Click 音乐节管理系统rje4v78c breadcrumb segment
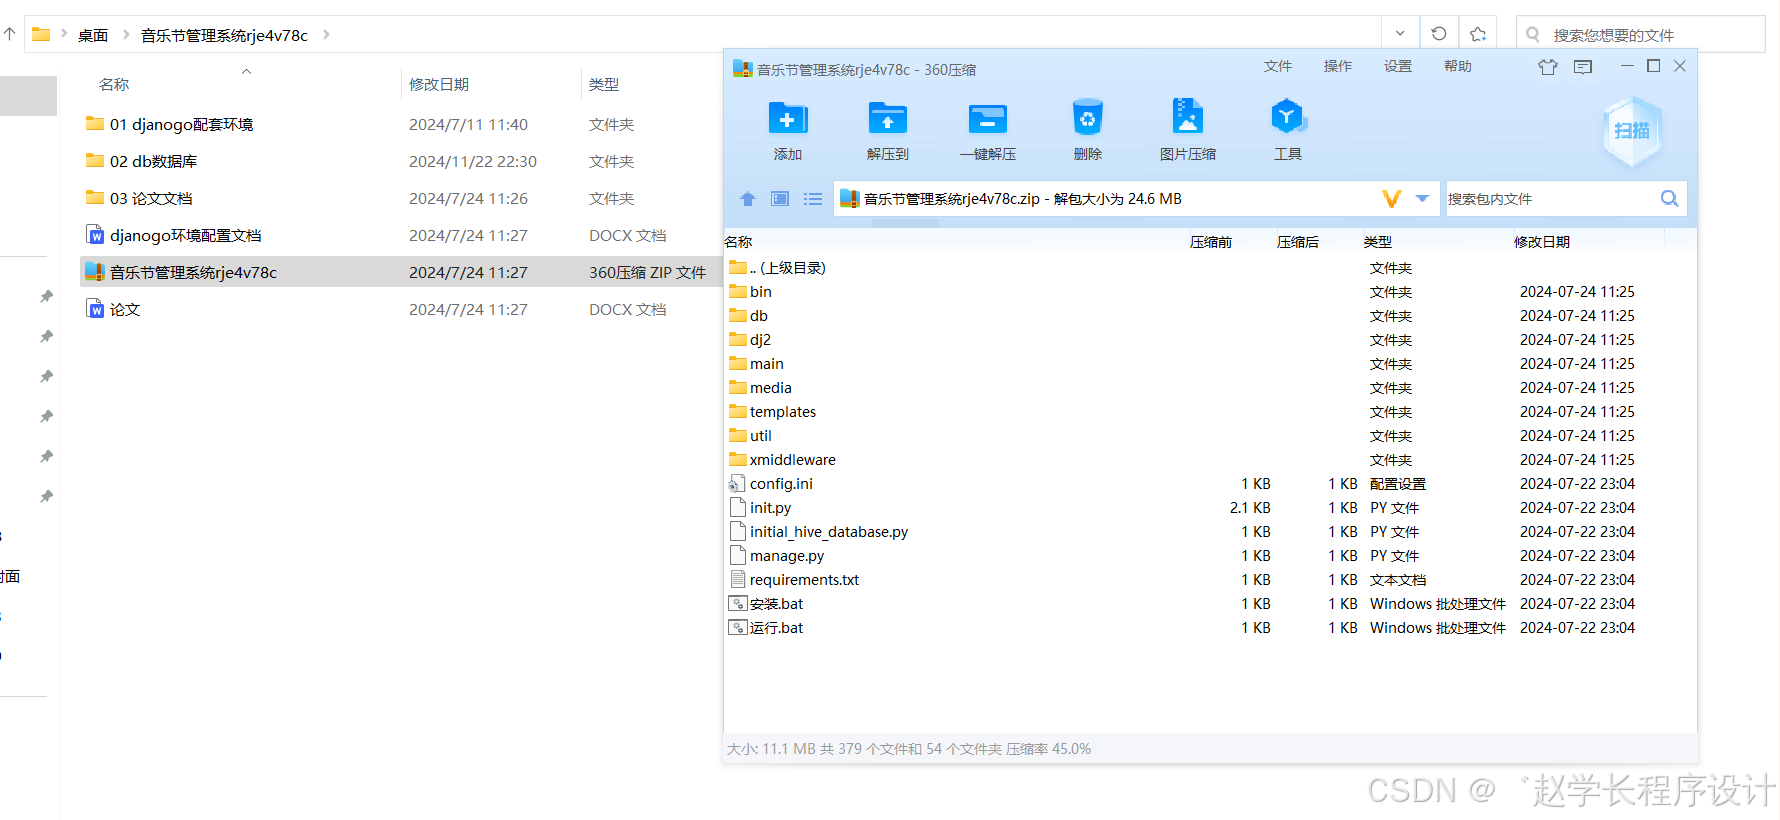Image resolution: width=1780 pixels, height=820 pixels. [224, 35]
